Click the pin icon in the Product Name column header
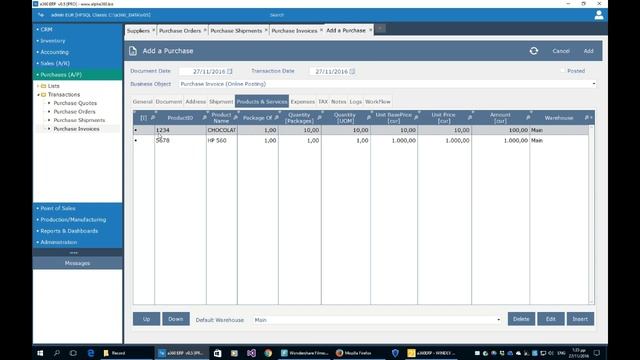This screenshot has width=640, height=360. 235,118
